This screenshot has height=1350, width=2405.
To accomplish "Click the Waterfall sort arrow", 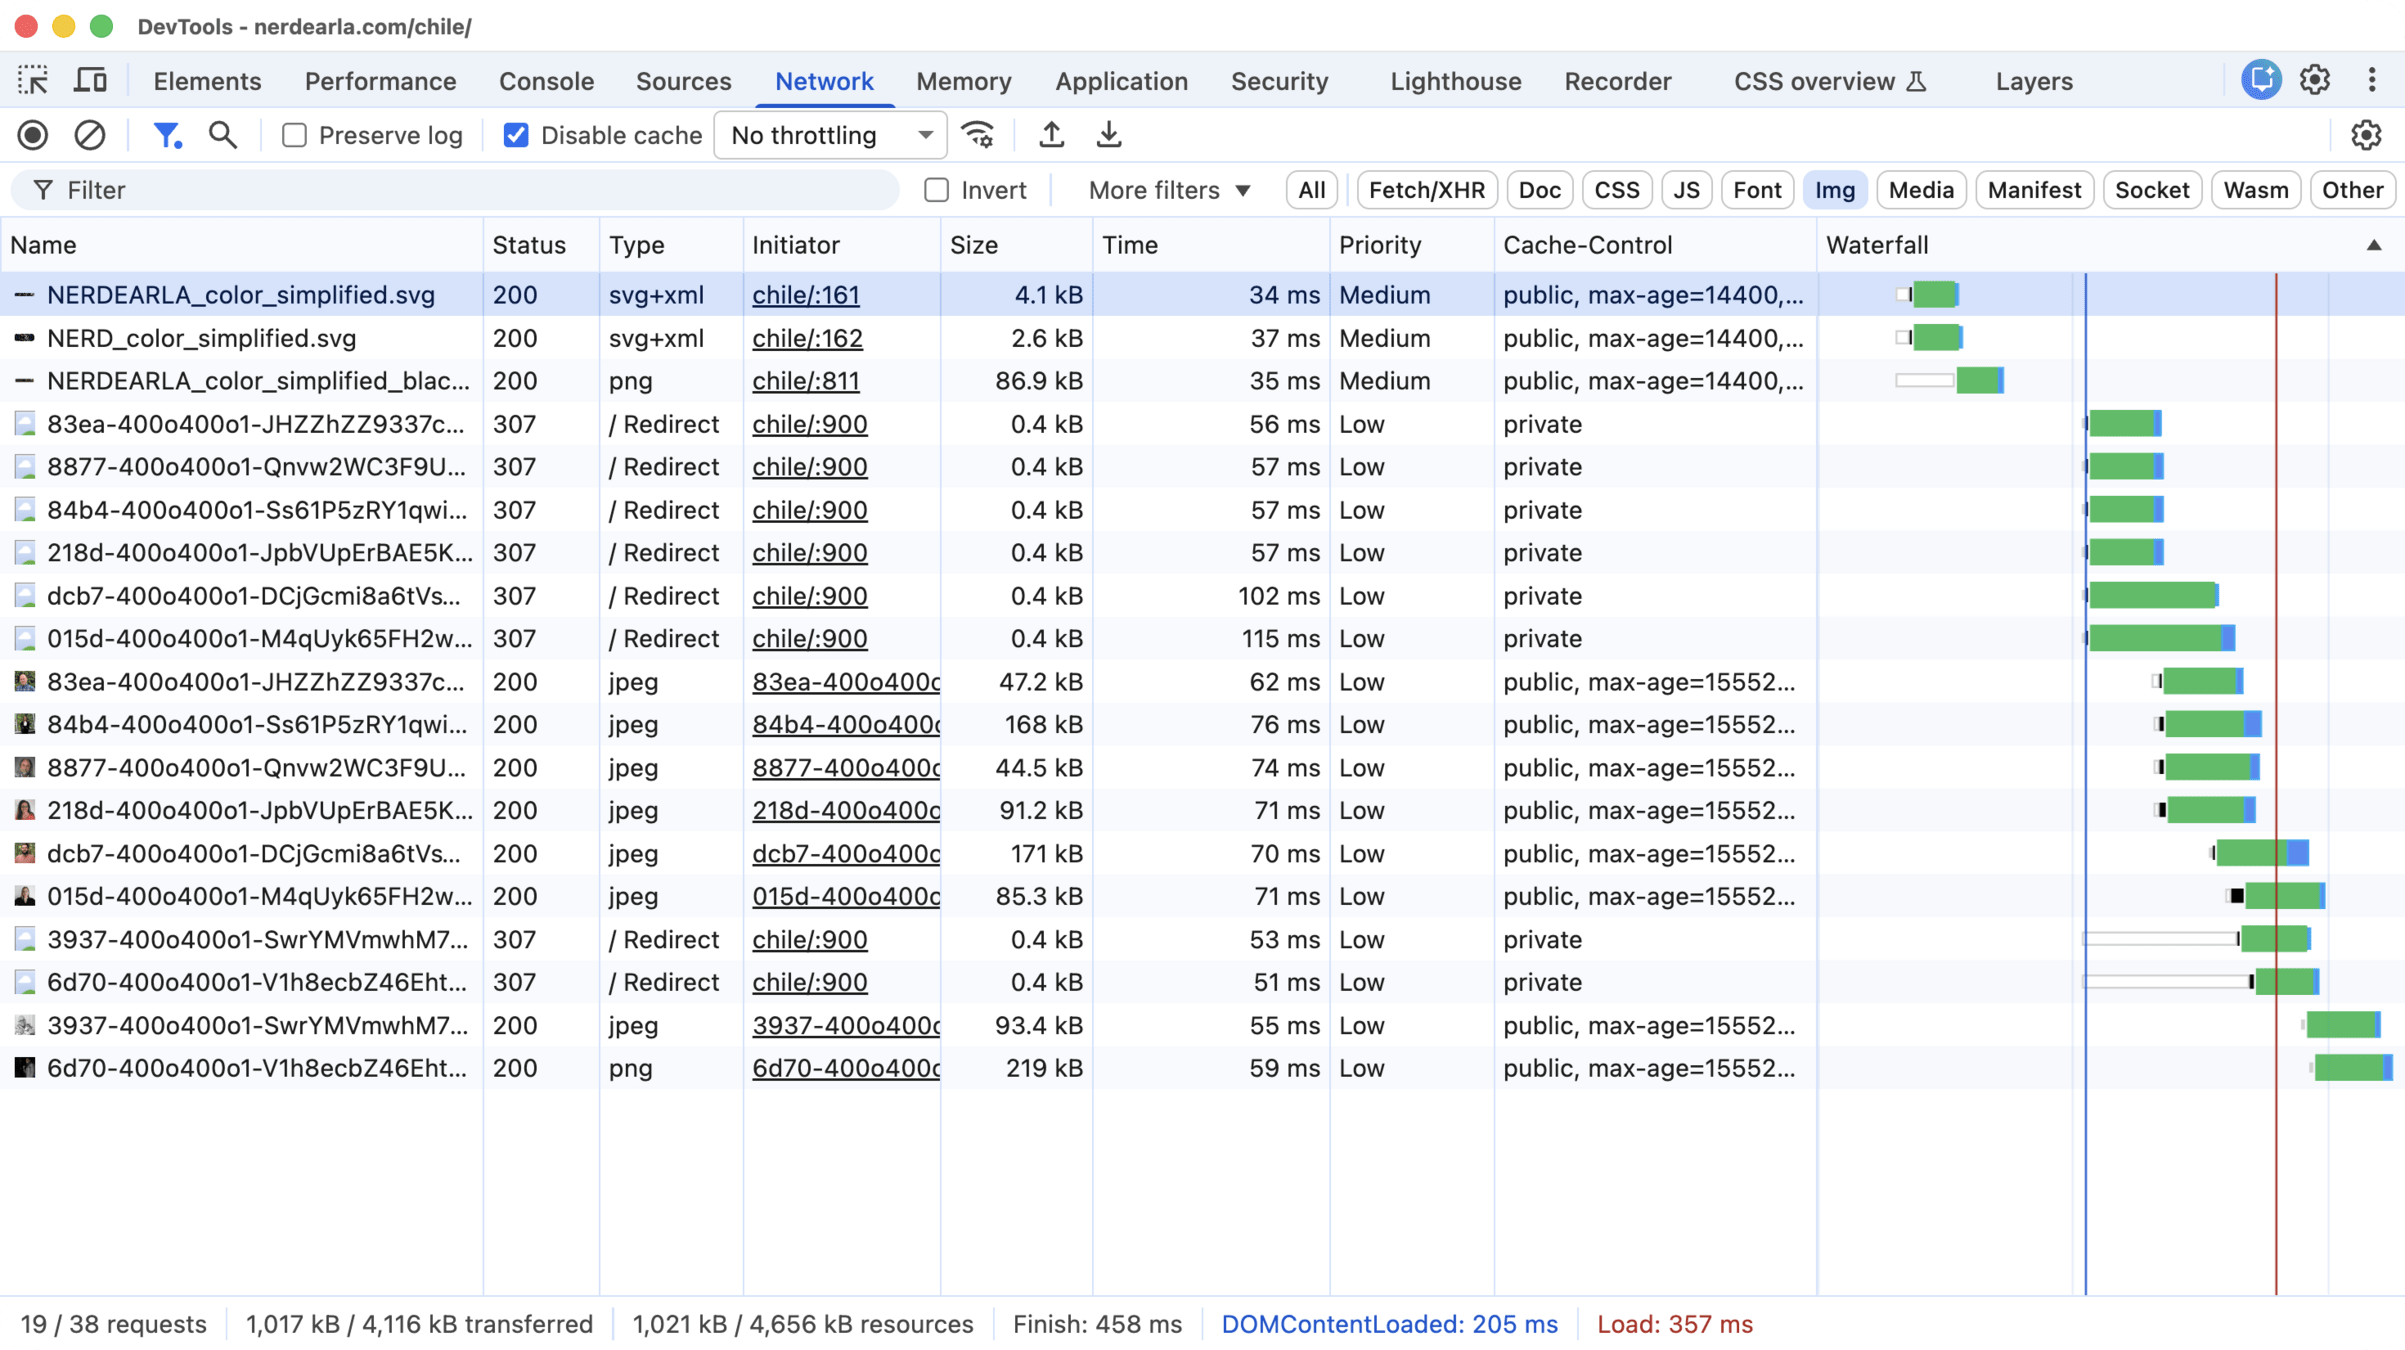I will (x=2373, y=245).
